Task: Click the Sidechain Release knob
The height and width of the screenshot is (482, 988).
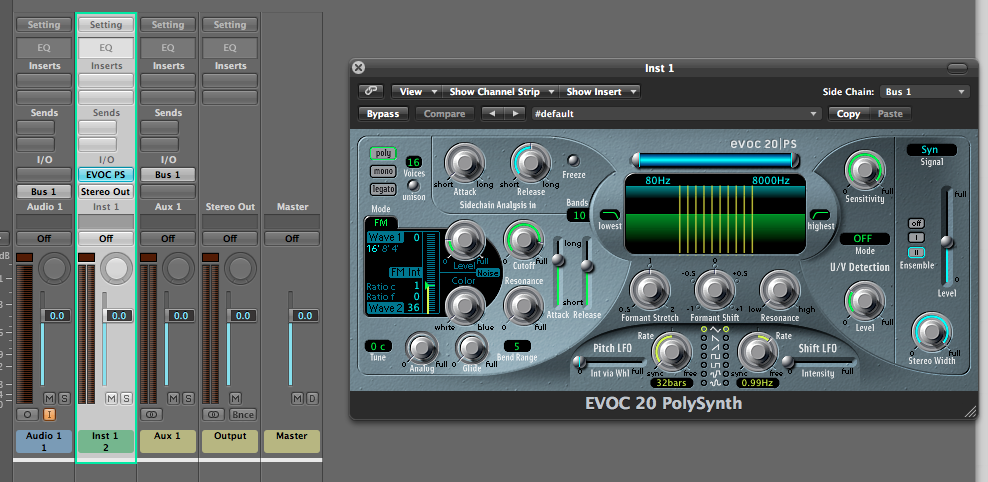Action: point(530,163)
